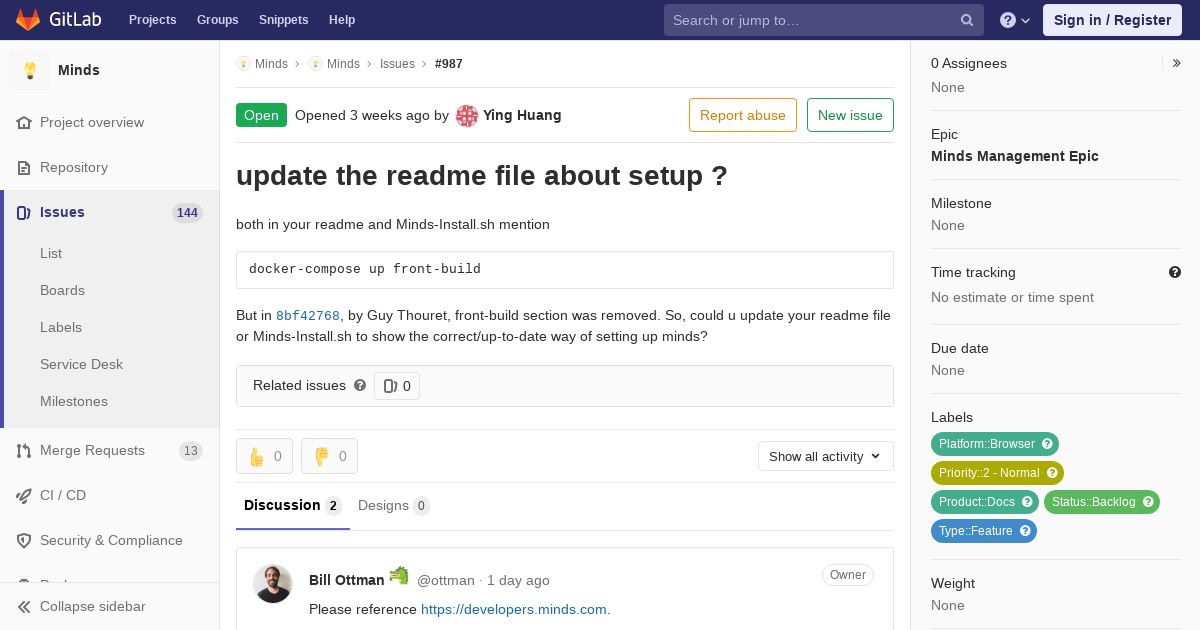The height and width of the screenshot is (630, 1200).
Task: Click the Type::Feature label help icon
Action: (1025, 531)
